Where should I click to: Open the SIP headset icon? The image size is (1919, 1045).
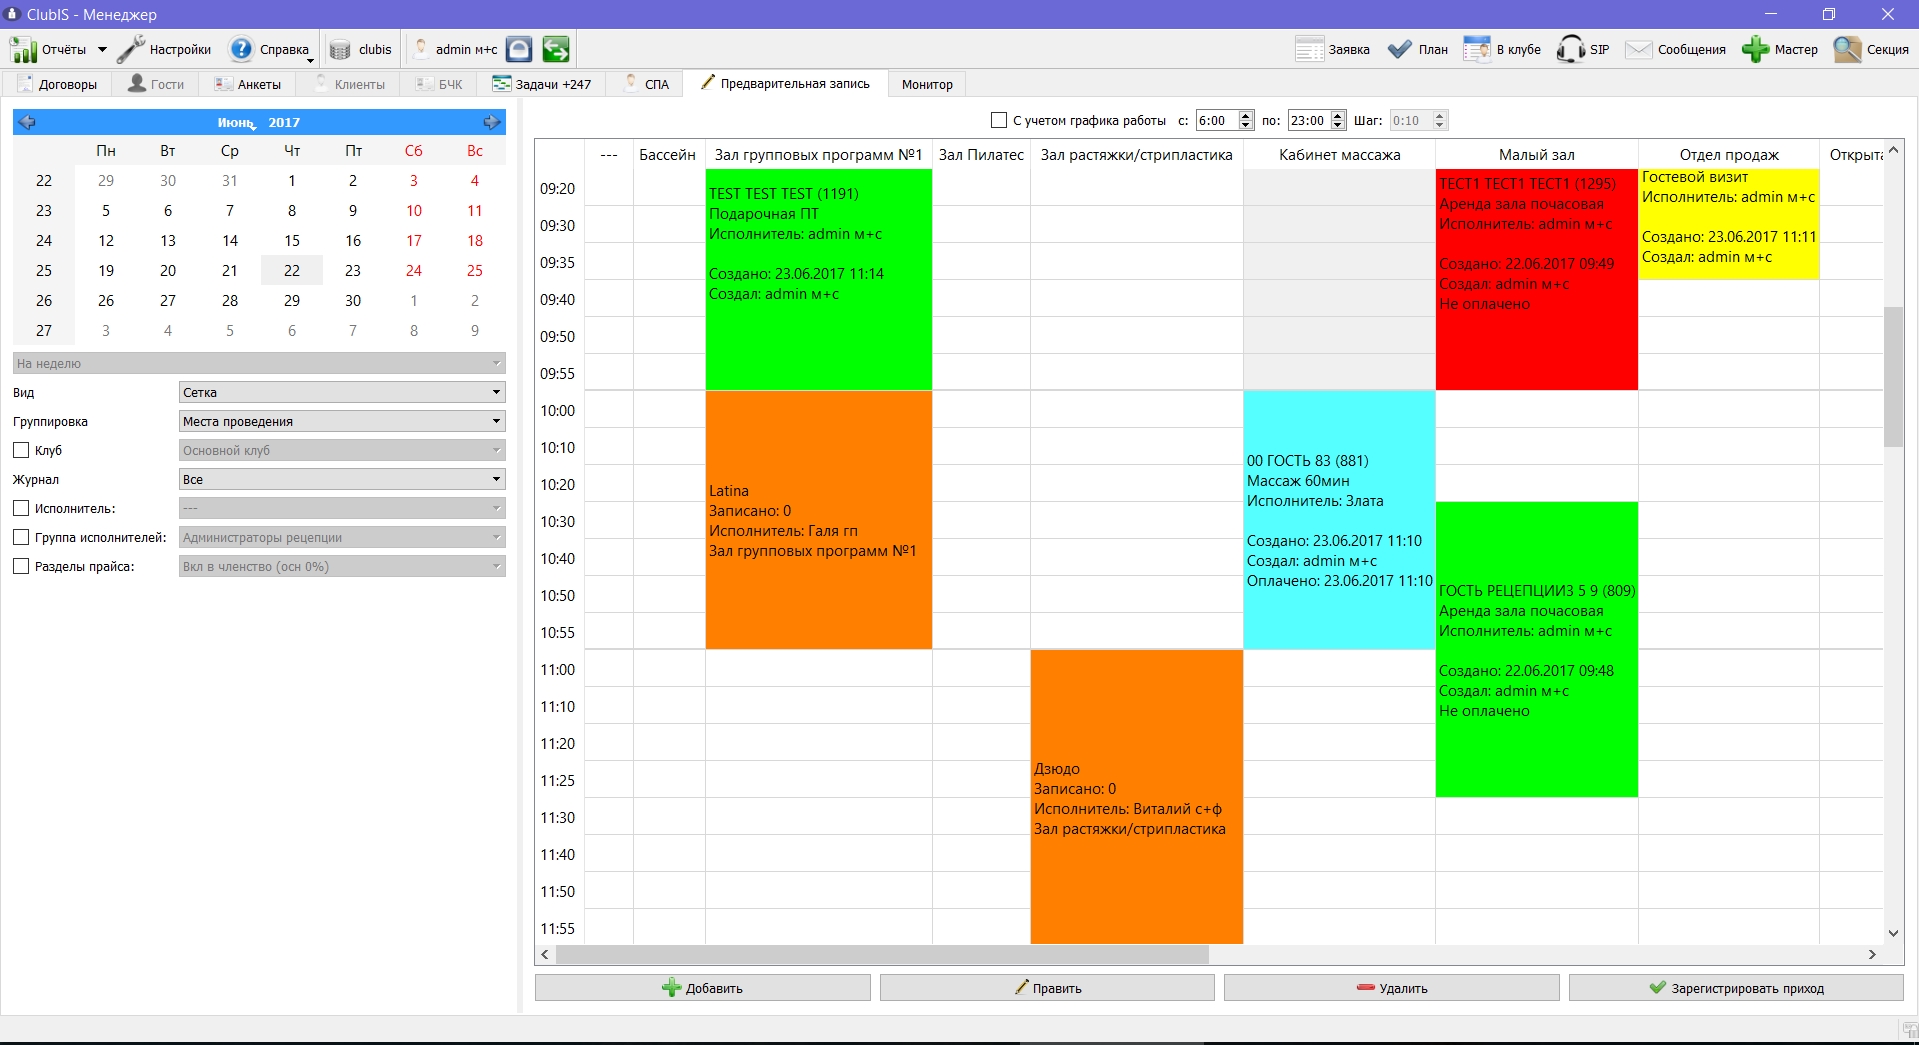[1570, 49]
